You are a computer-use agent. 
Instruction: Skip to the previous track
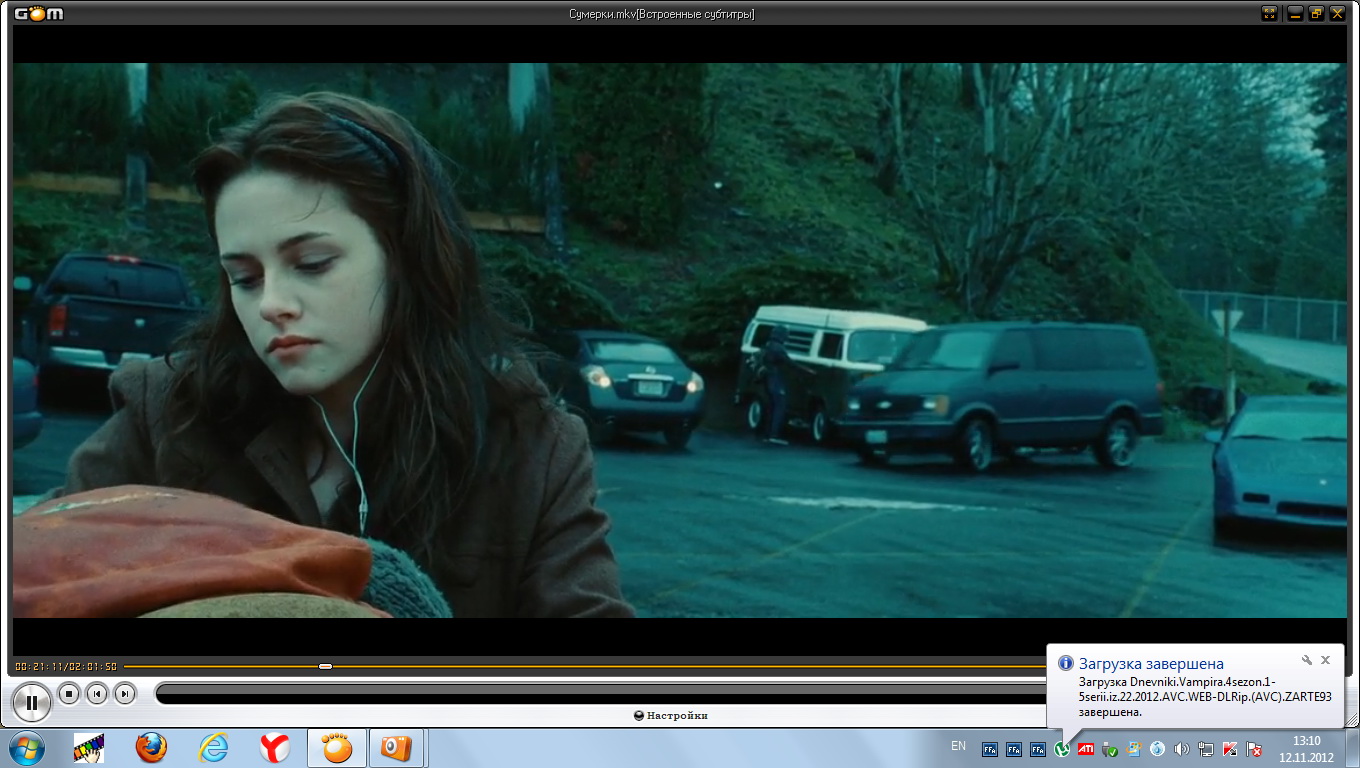(x=97, y=693)
